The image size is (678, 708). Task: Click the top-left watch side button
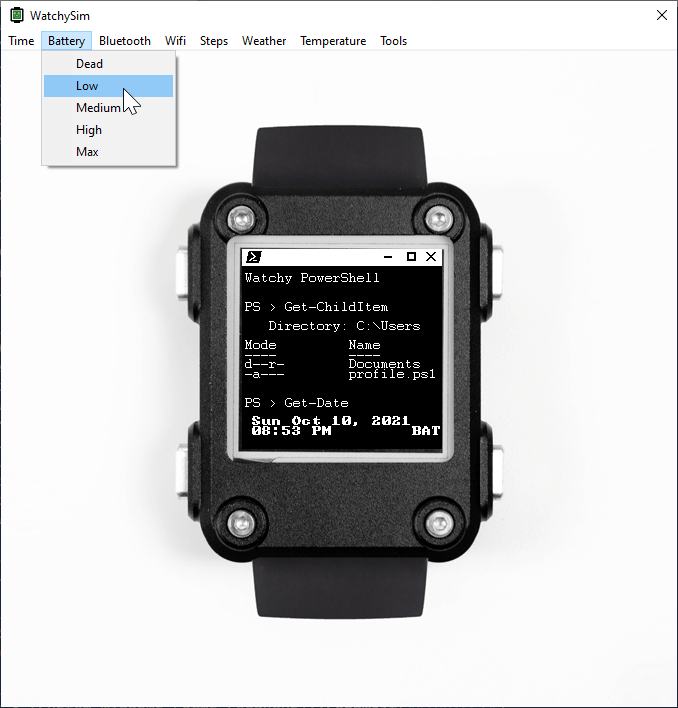point(182,272)
